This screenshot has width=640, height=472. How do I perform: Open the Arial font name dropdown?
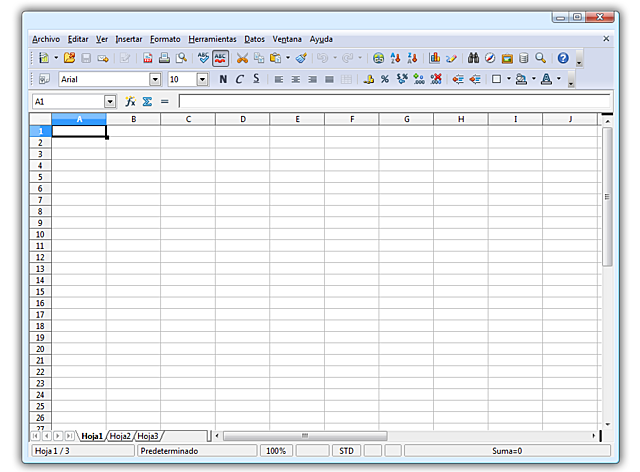pos(155,79)
